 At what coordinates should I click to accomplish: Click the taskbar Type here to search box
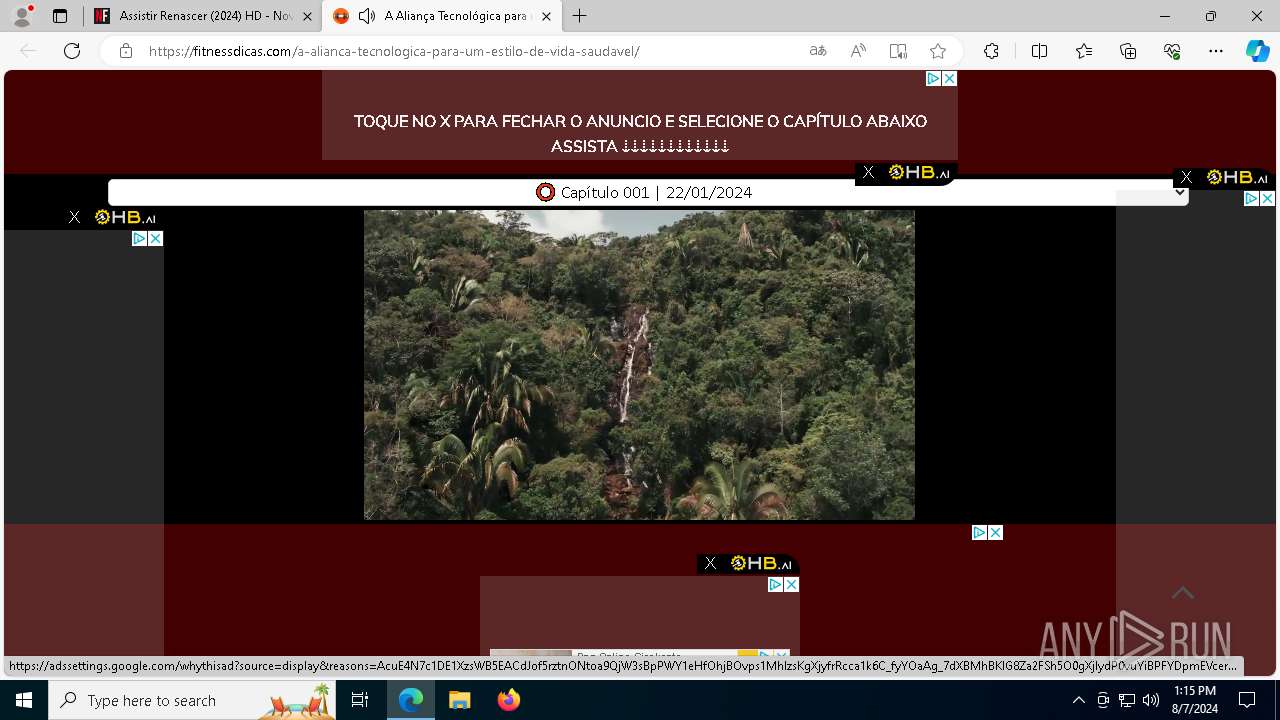tap(192, 700)
